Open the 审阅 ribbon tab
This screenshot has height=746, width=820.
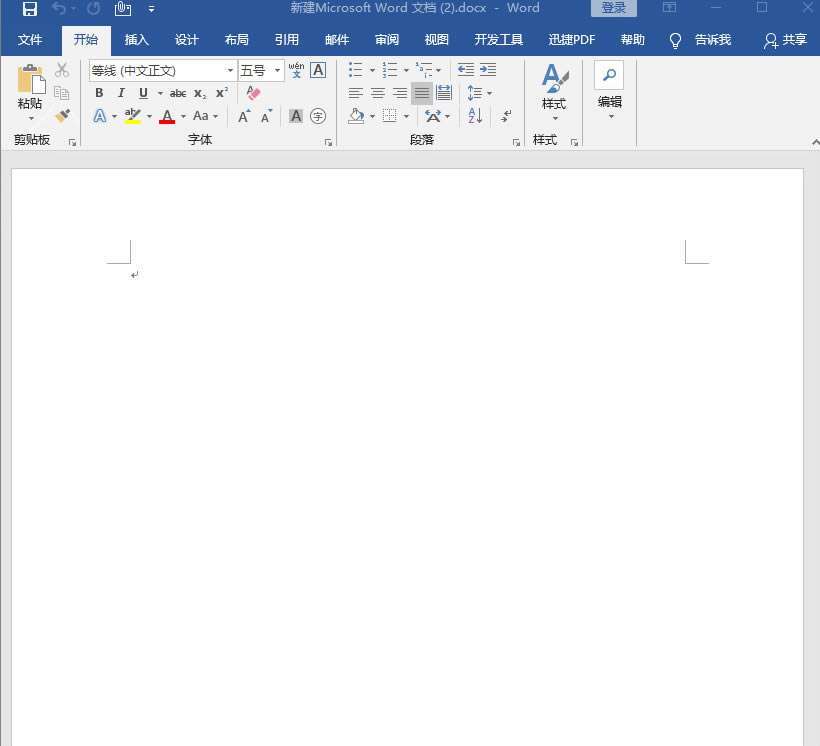coord(387,40)
